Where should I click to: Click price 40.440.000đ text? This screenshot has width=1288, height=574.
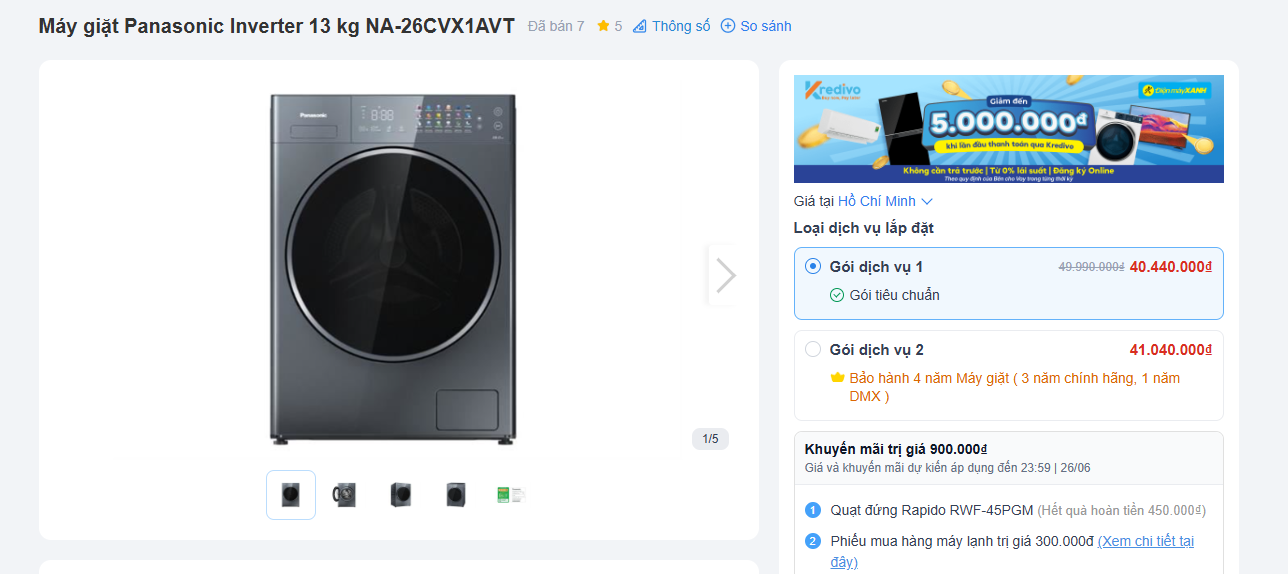click(1171, 267)
